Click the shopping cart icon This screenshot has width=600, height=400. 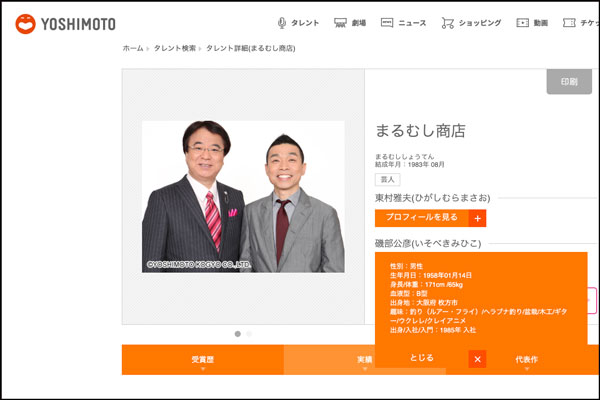(x=447, y=23)
